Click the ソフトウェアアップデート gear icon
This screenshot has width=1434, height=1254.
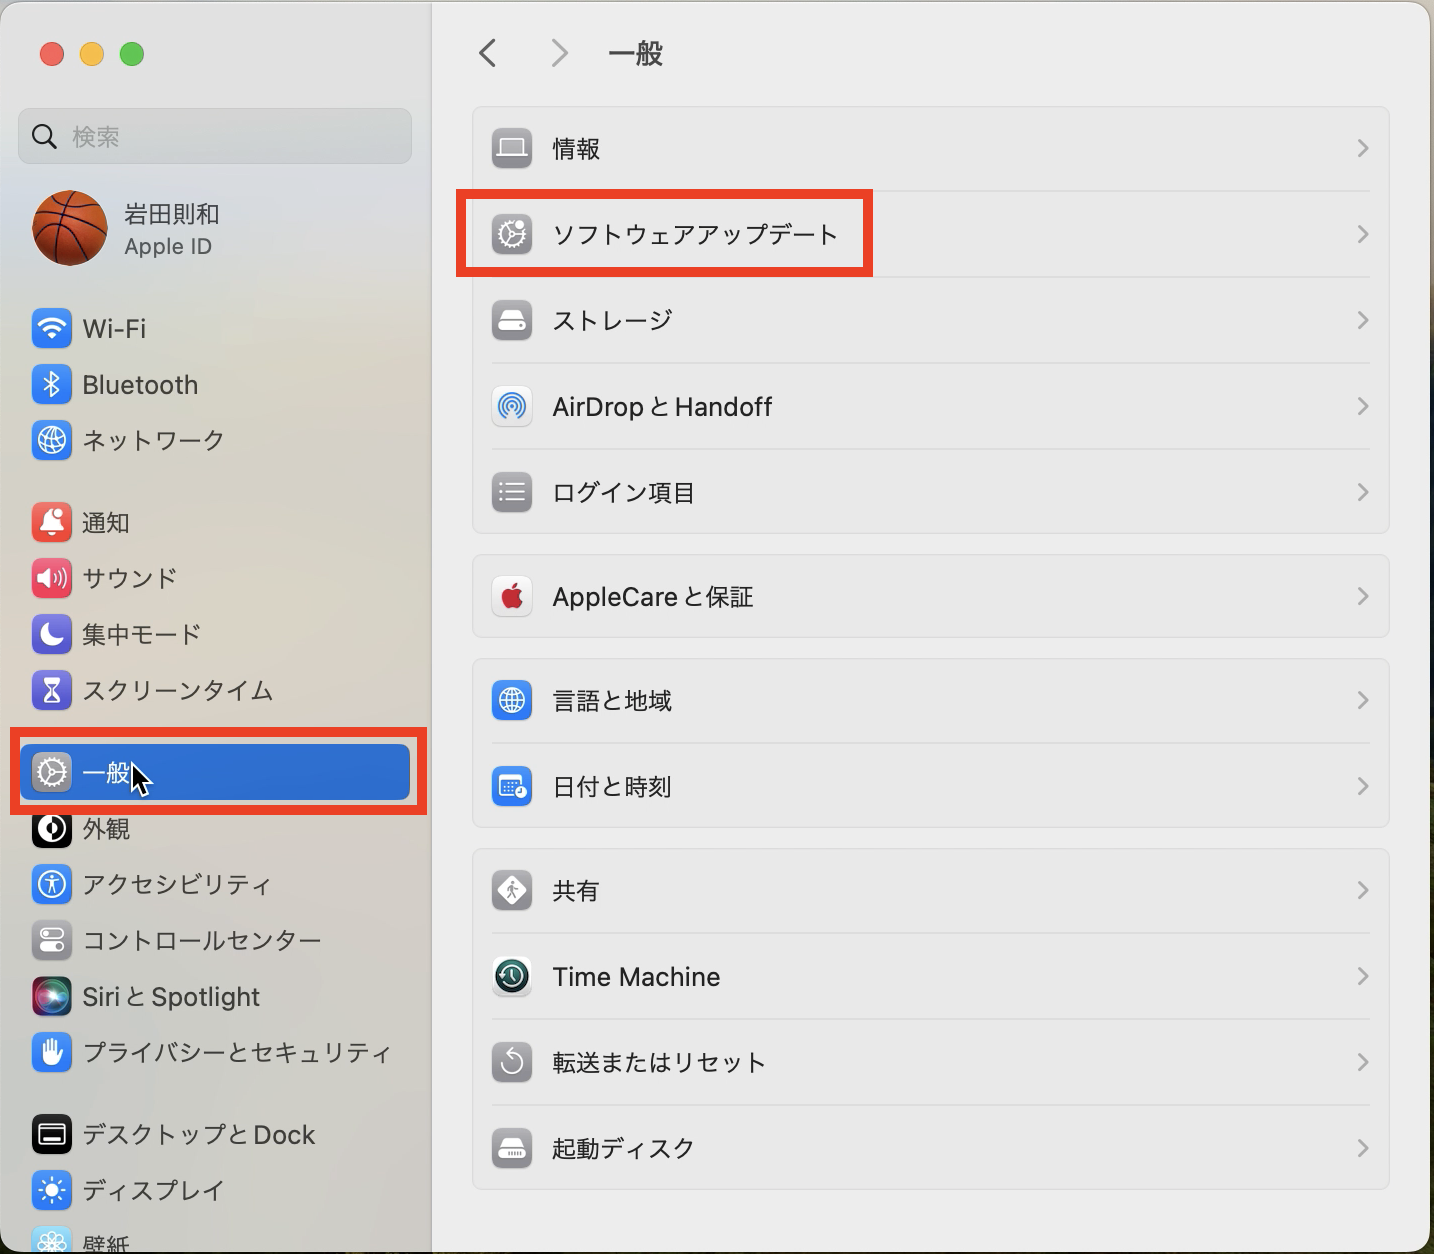[x=512, y=234]
